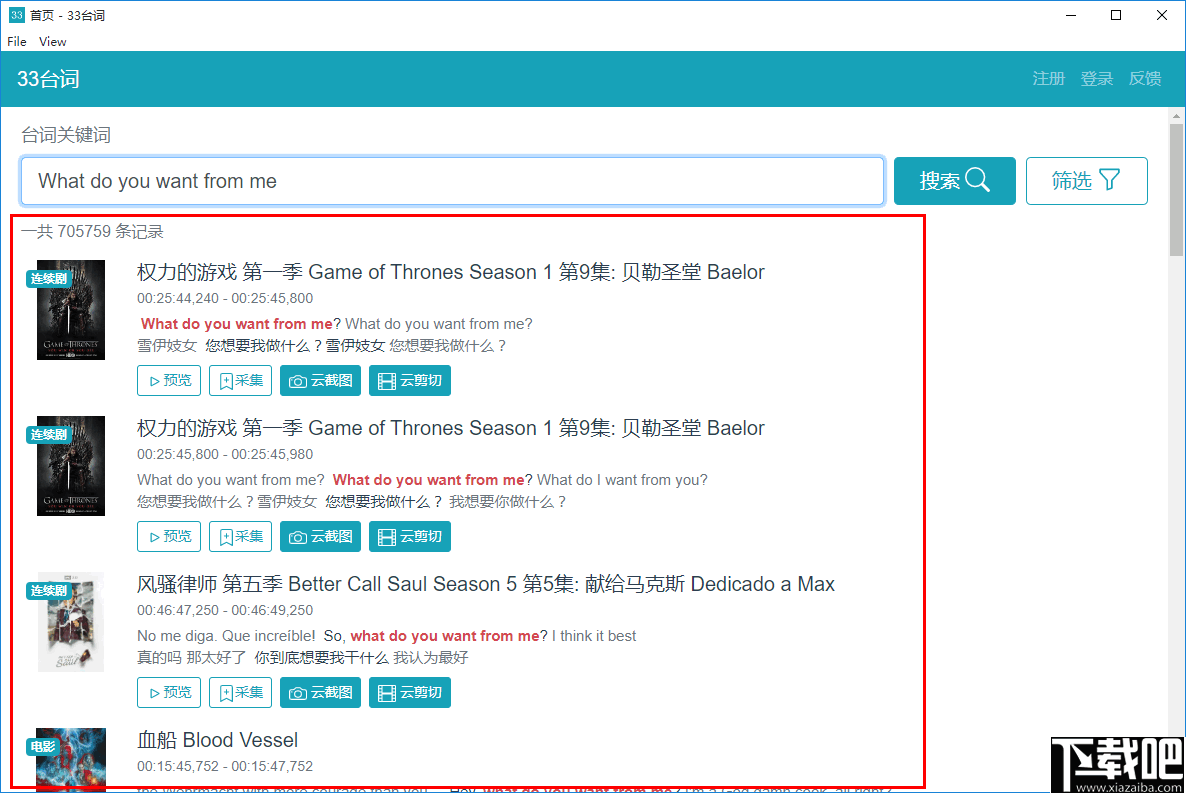The image size is (1186, 793).
Task: Click 预览 preview for Better Call Saul result
Action: pyautogui.click(x=169, y=692)
